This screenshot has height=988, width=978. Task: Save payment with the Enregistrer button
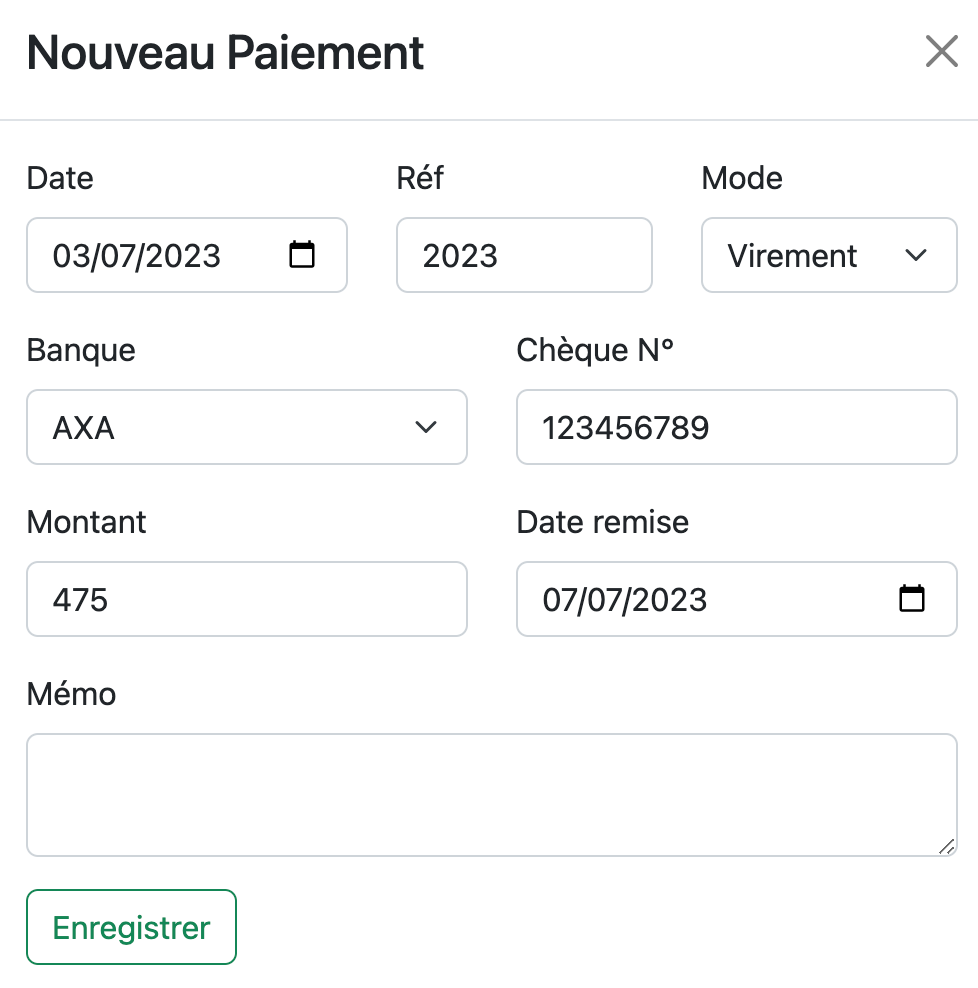point(132,927)
